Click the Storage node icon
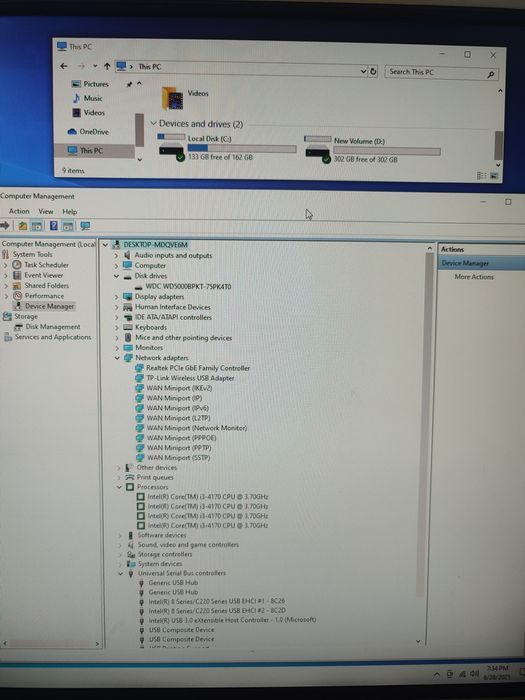Viewport: 525px width, 700px height. point(6,316)
